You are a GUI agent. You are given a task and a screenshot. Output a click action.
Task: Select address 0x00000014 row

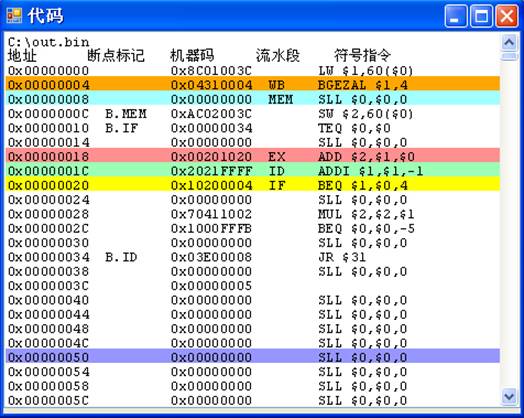tap(253, 142)
